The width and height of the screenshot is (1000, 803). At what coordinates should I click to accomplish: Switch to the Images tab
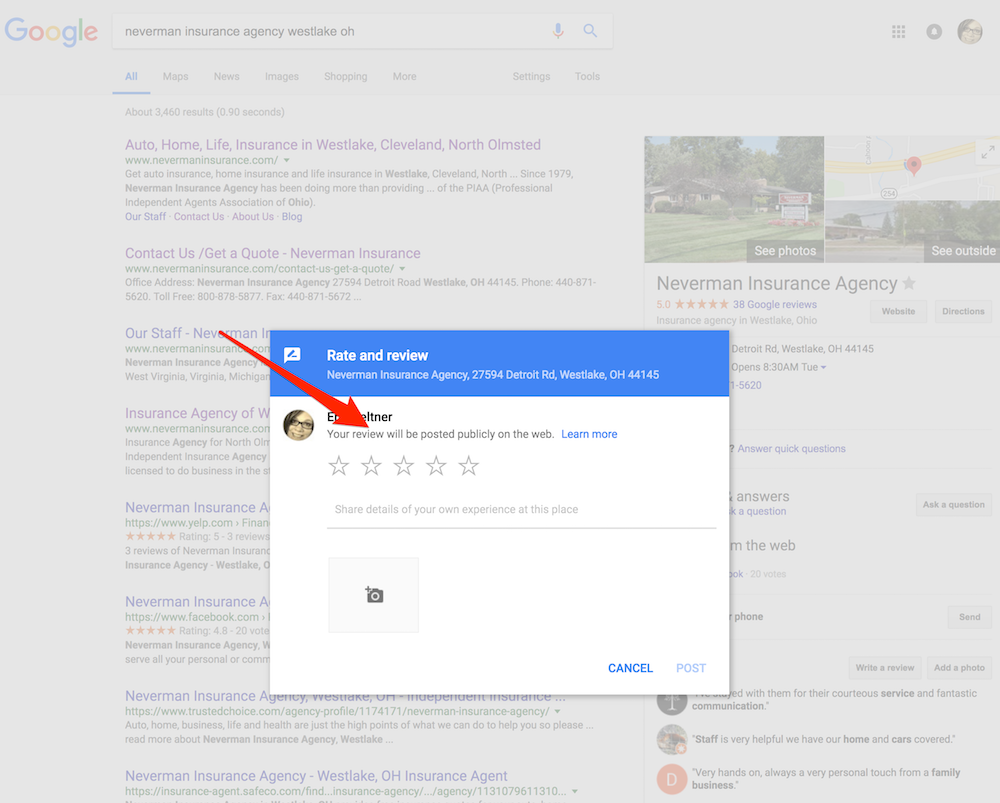281,76
